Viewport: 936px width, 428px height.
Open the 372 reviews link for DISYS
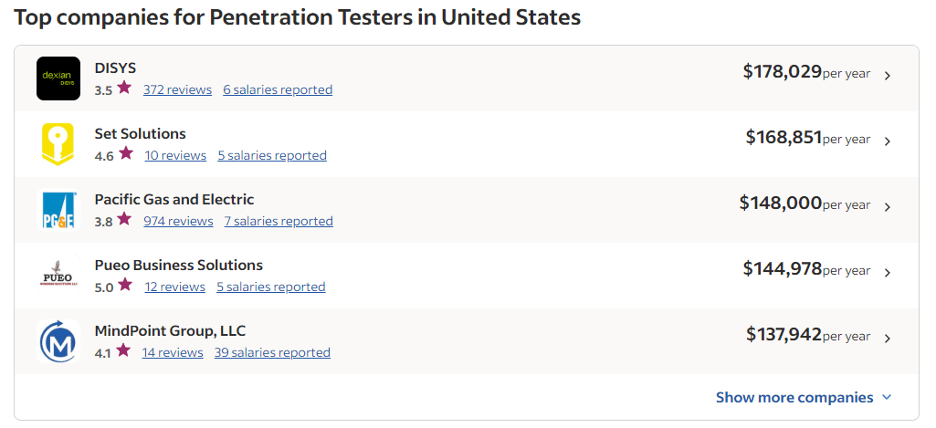(x=177, y=90)
